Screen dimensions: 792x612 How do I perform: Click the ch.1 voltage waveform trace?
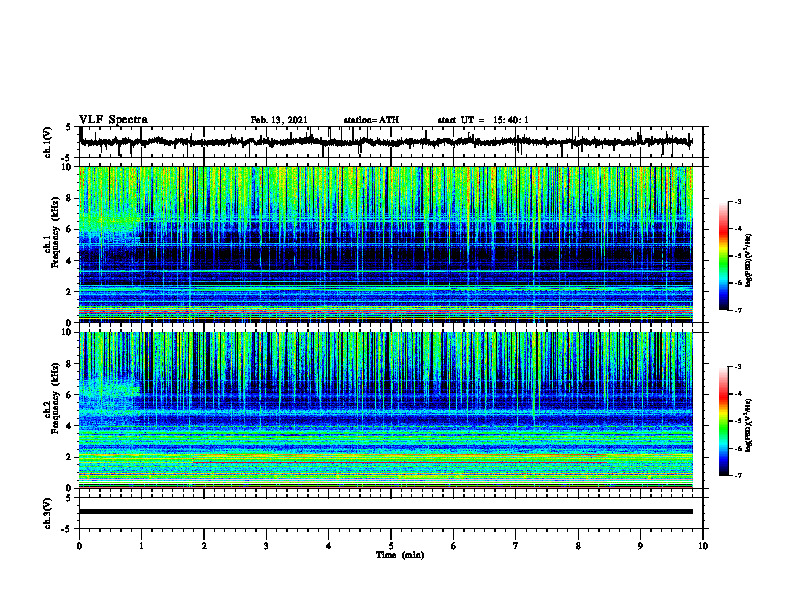(x=385, y=142)
